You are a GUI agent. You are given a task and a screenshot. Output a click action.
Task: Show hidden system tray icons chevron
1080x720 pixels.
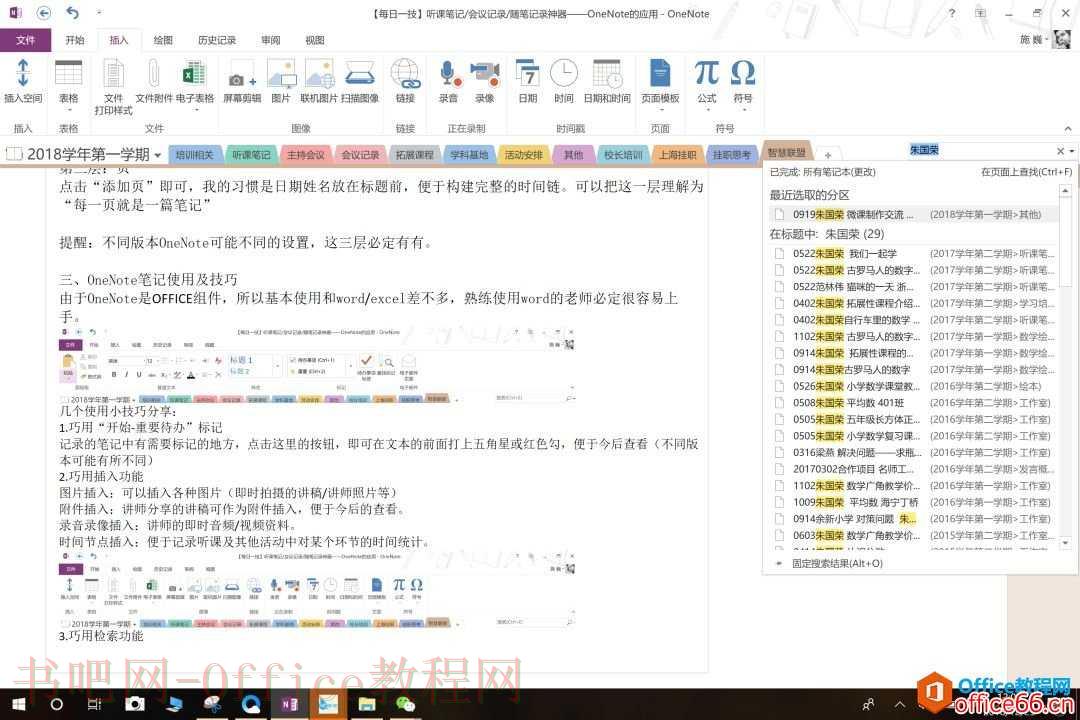(900, 704)
